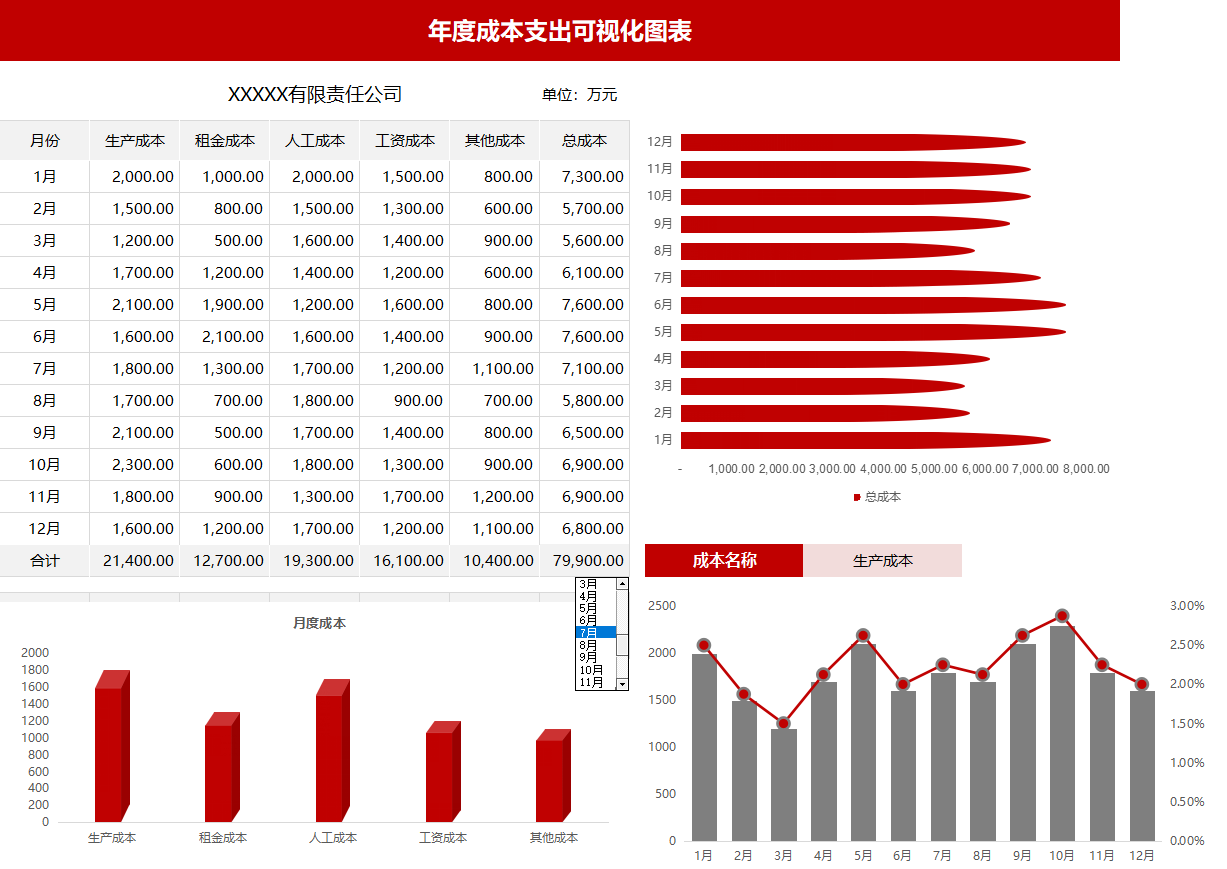Click the 合计 row label cell
1227x869 pixels.
45,561
